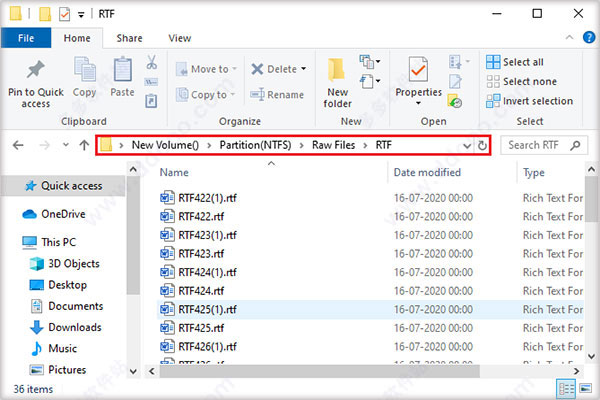Click the Select none icon
This screenshot has width=600, height=400.
(x=493, y=82)
